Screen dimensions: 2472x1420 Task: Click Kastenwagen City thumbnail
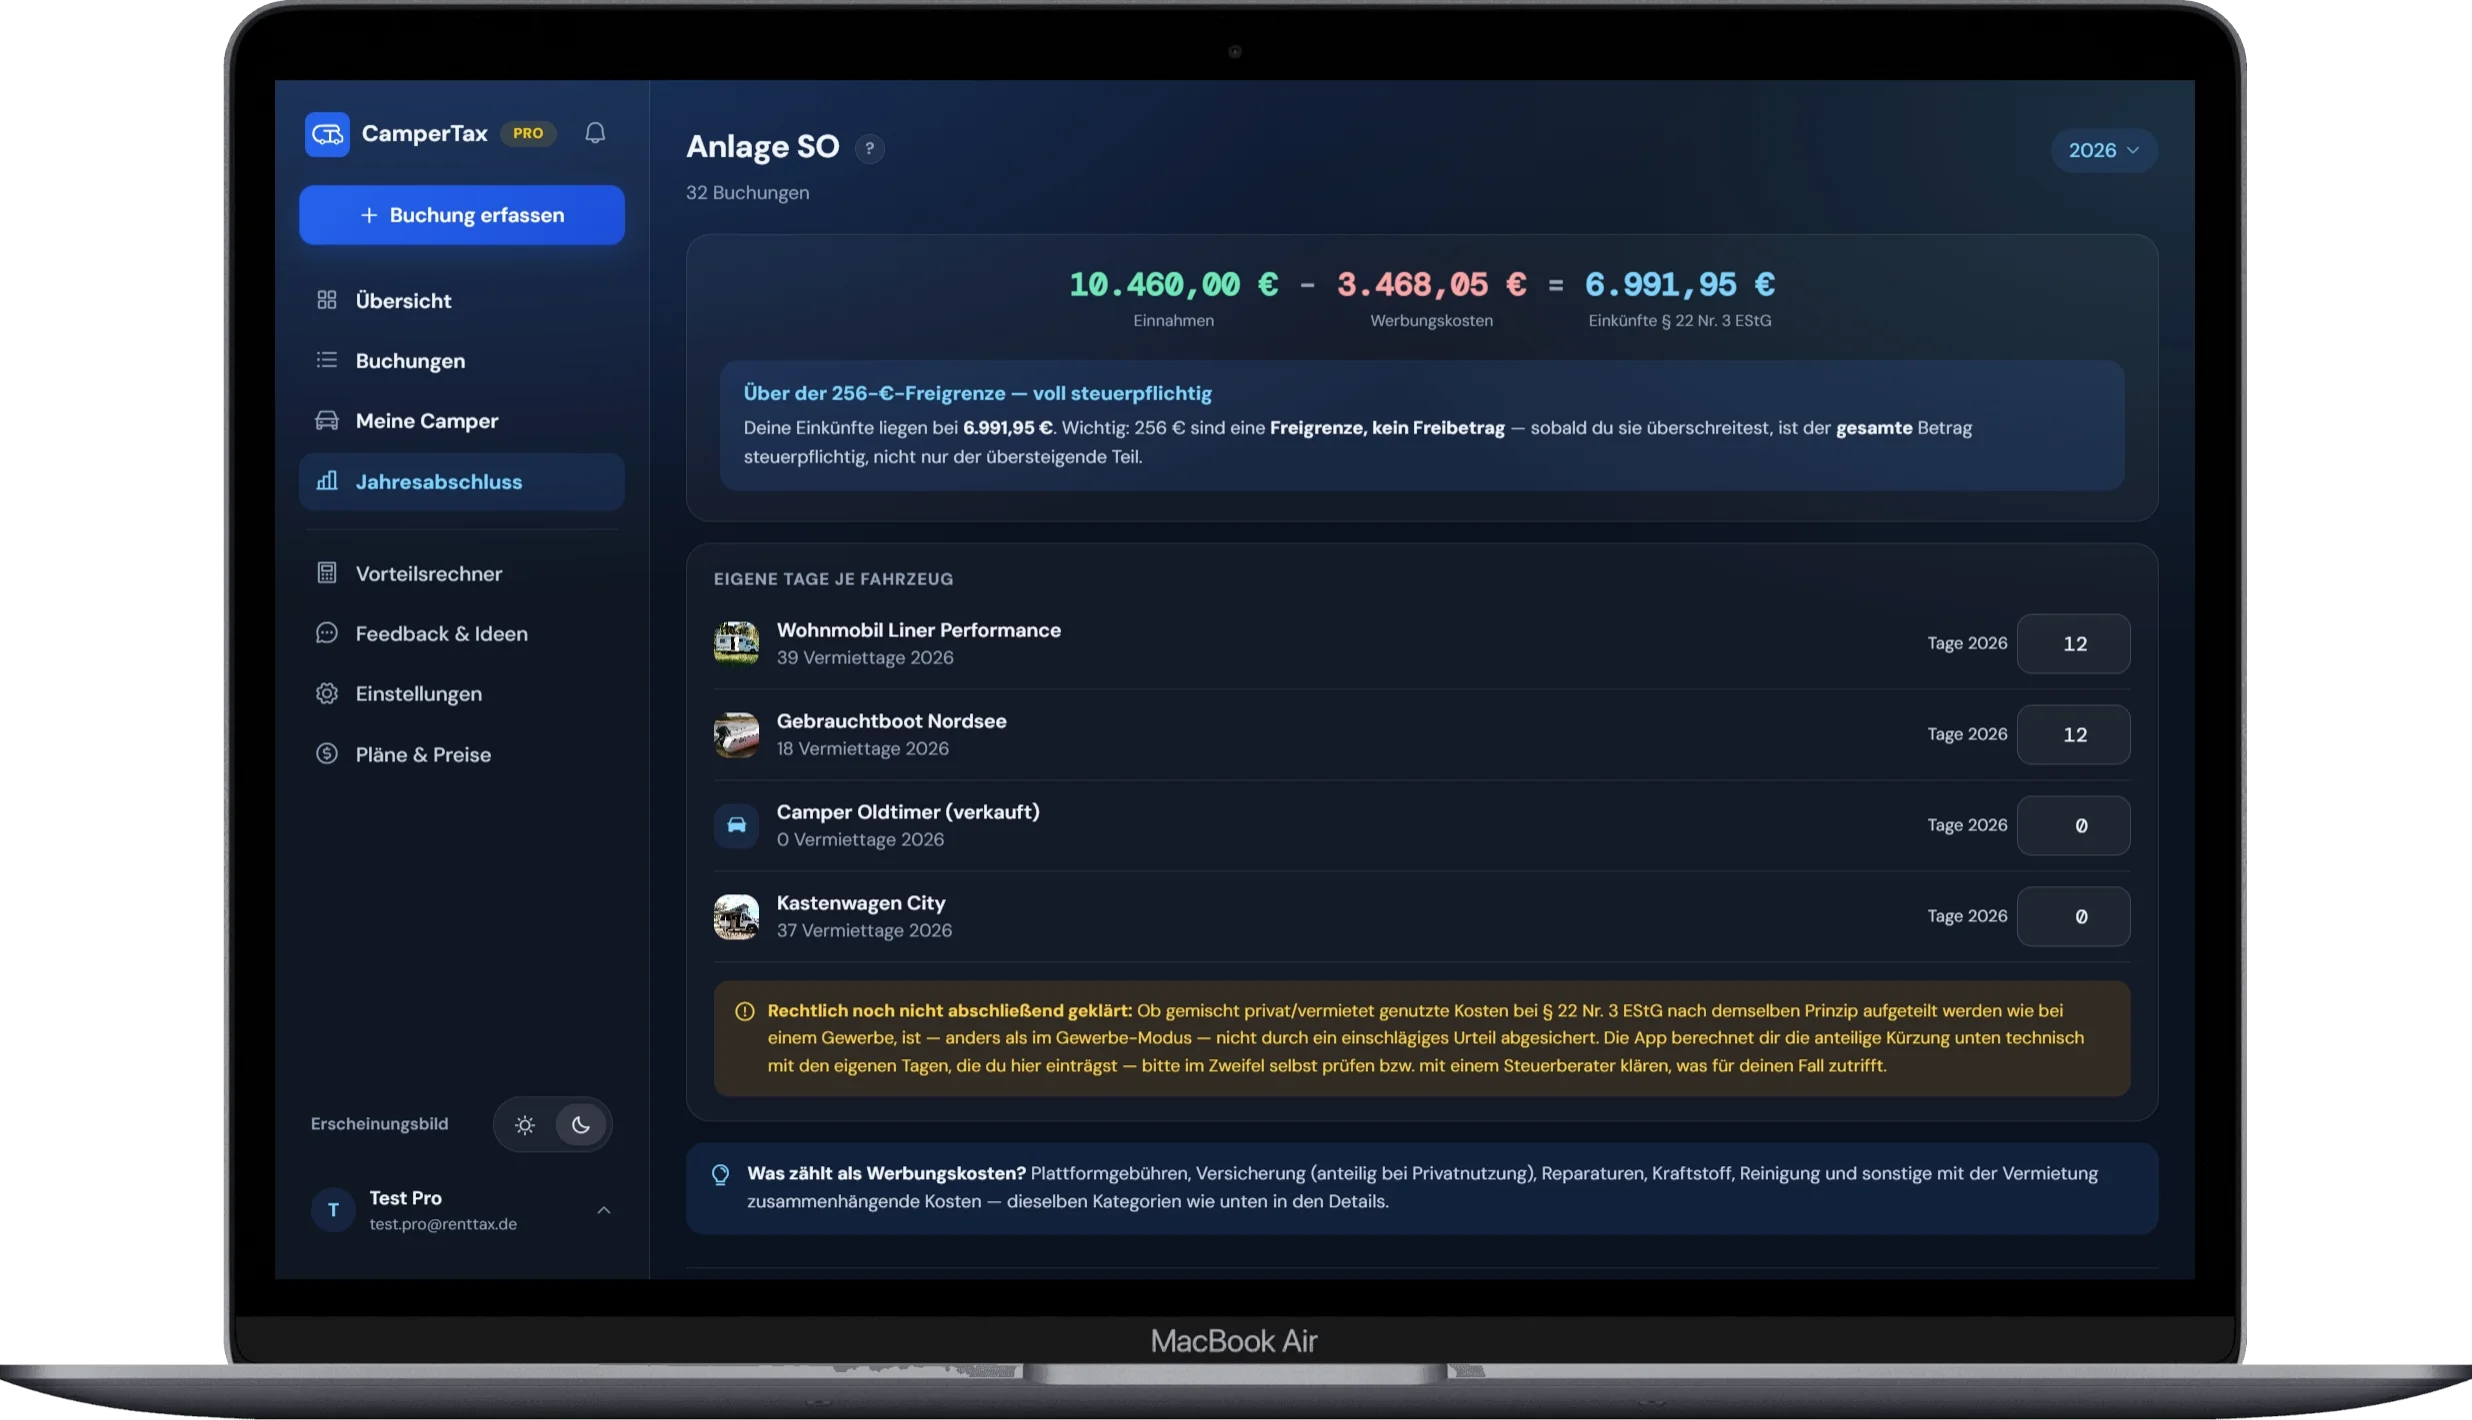point(736,916)
